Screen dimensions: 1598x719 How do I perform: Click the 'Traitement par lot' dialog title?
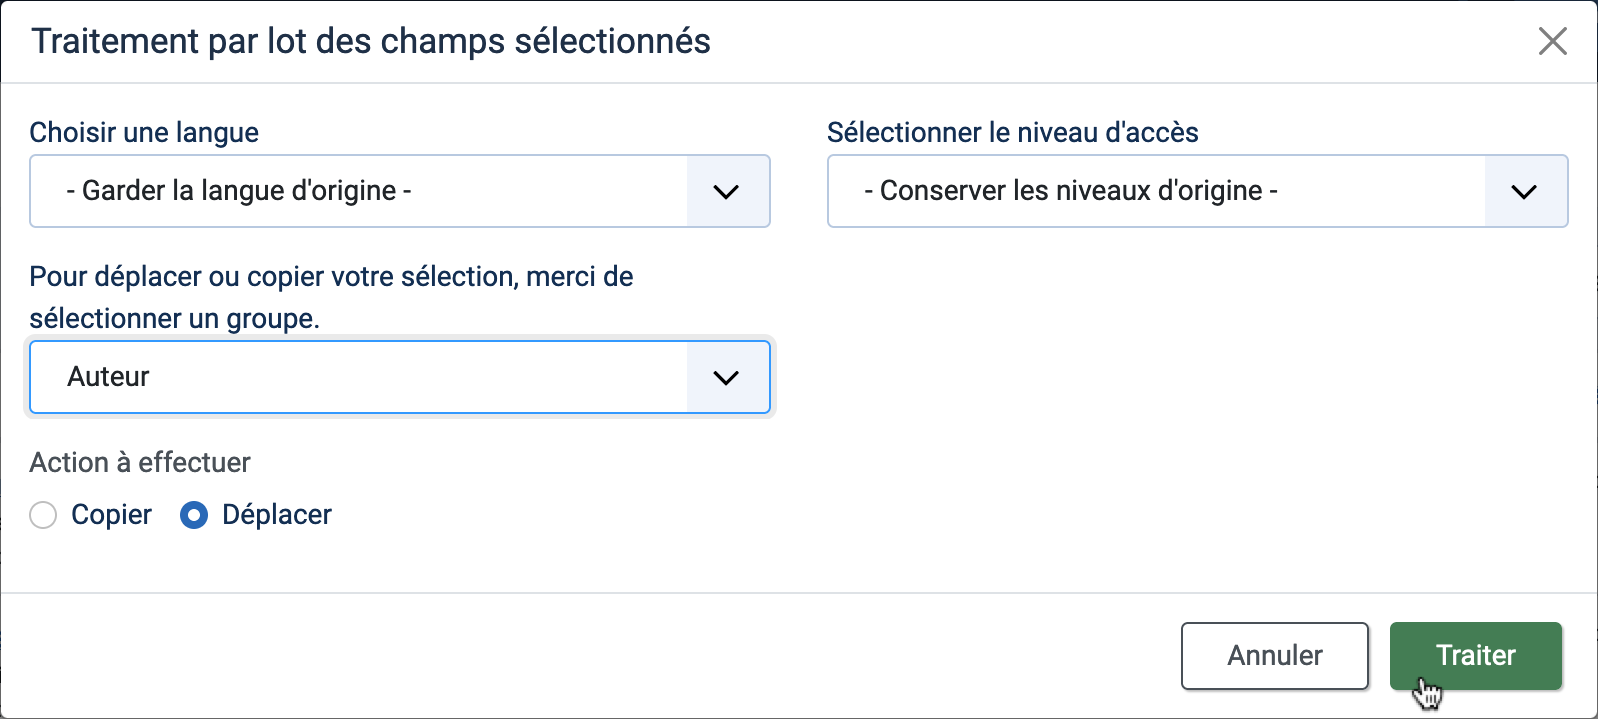pos(371,41)
